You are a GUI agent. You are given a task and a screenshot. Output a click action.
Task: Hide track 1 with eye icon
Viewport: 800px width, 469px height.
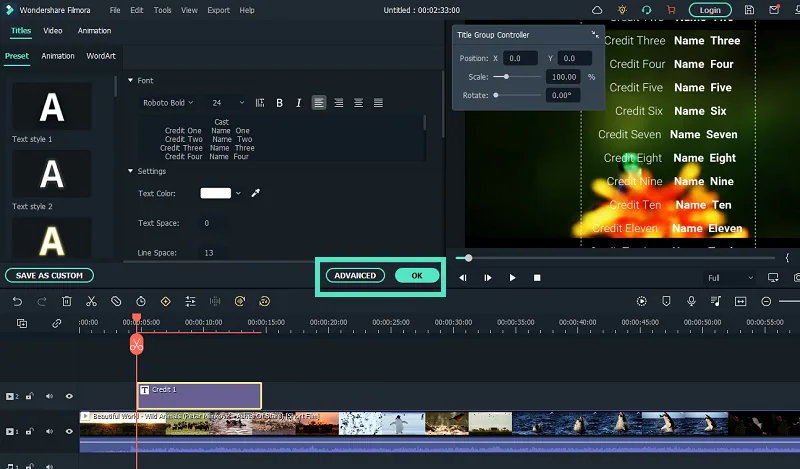69,431
